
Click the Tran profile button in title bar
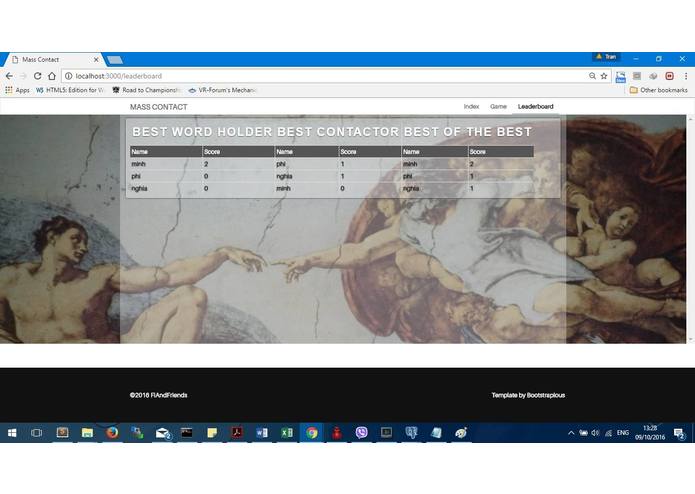(x=606, y=57)
